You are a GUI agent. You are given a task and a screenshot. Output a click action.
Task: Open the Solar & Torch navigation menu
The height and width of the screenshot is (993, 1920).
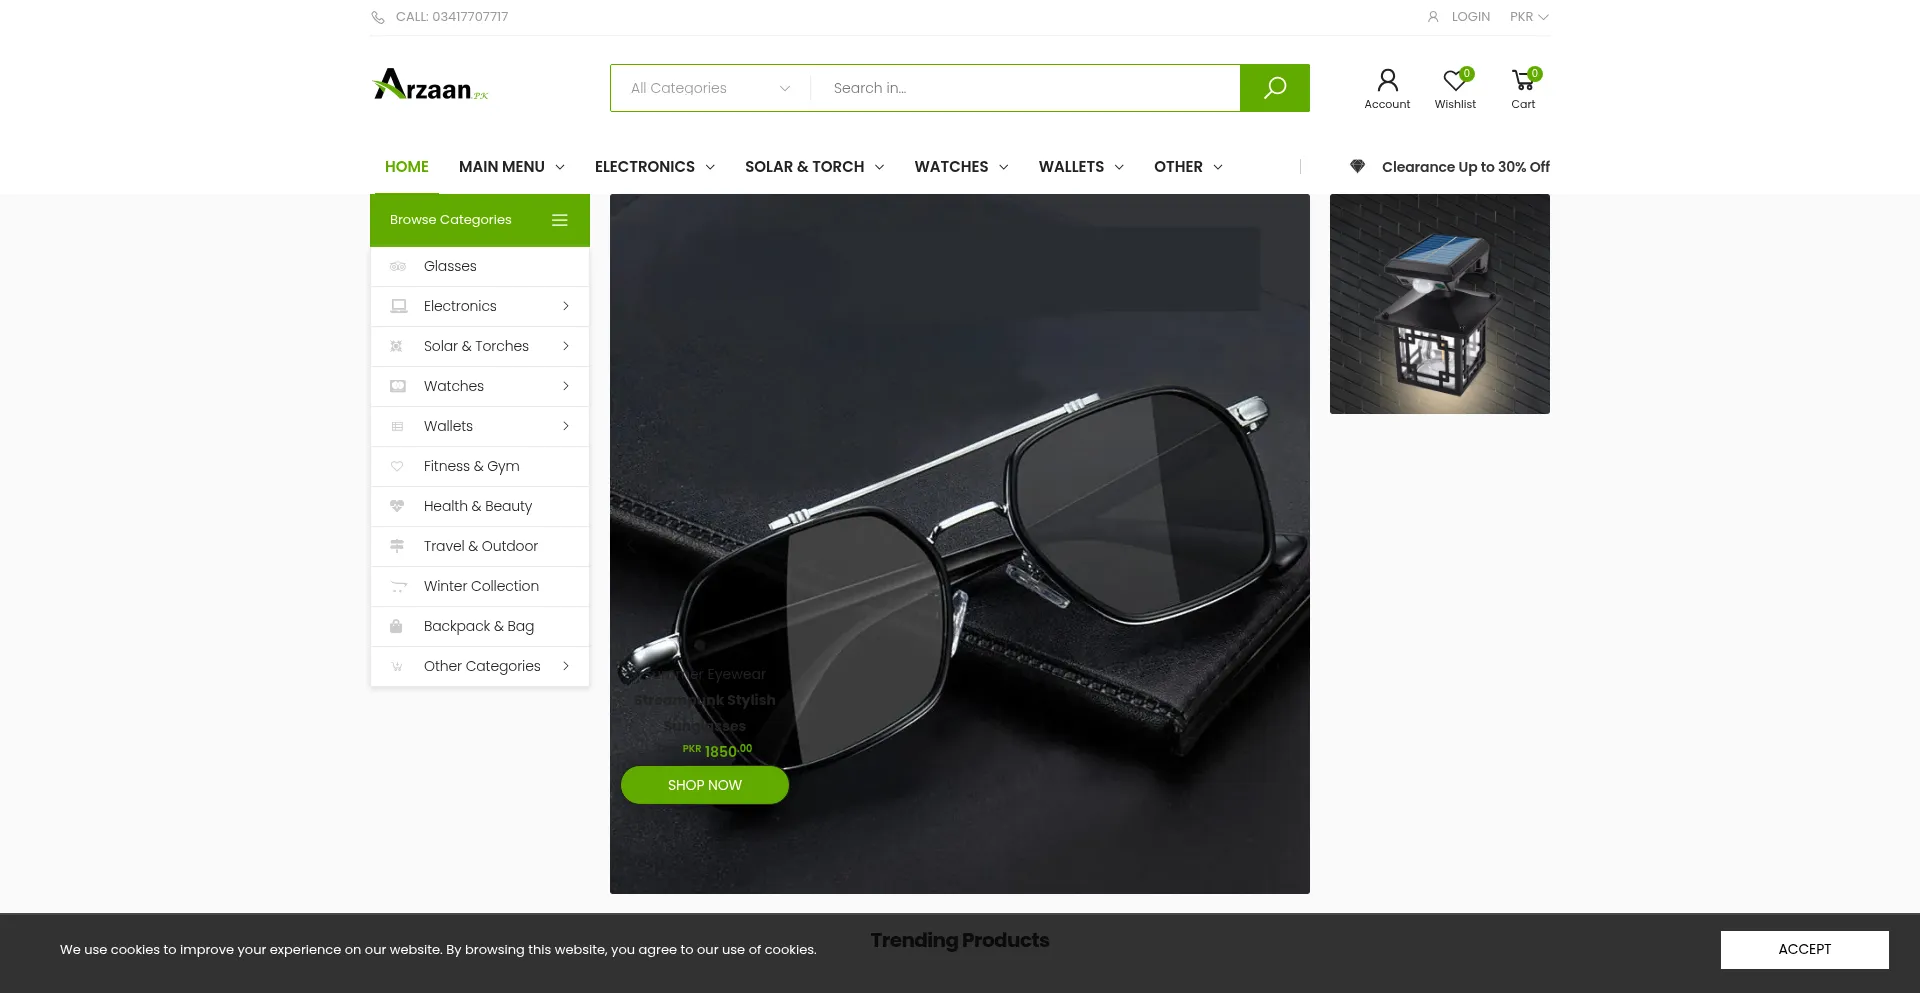813,167
